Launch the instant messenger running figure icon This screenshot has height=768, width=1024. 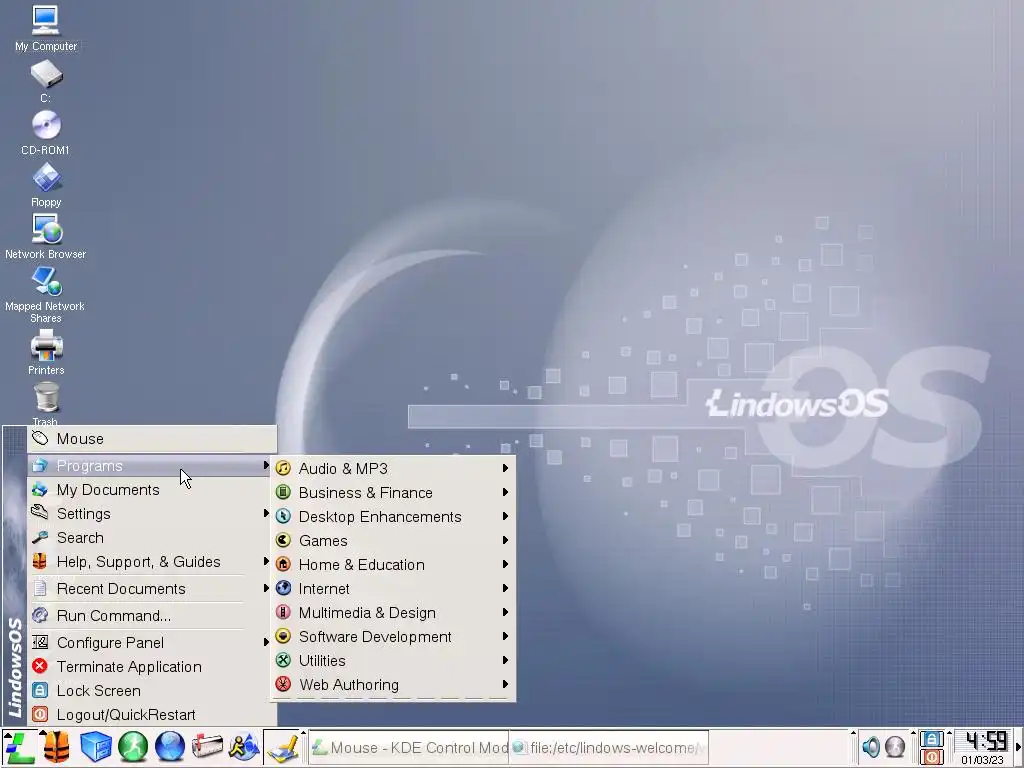pyautogui.click(x=244, y=747)
